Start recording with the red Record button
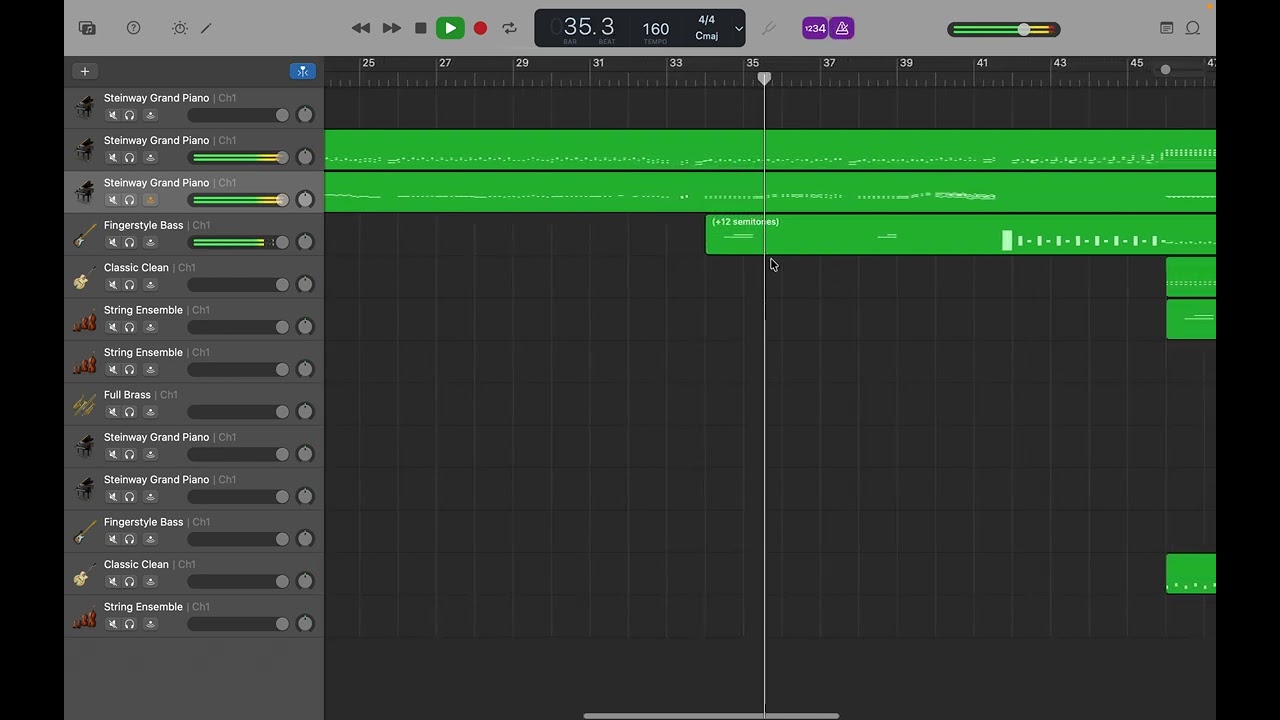The width and height of the screenshot is (1280, 720). point(480,28)
